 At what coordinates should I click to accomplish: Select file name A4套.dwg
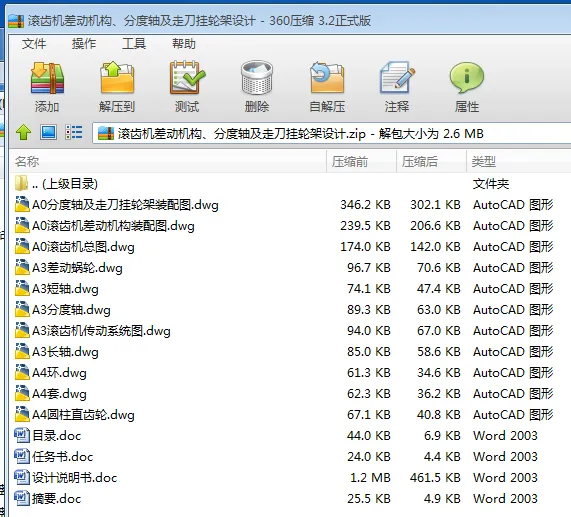coord(59,393)
